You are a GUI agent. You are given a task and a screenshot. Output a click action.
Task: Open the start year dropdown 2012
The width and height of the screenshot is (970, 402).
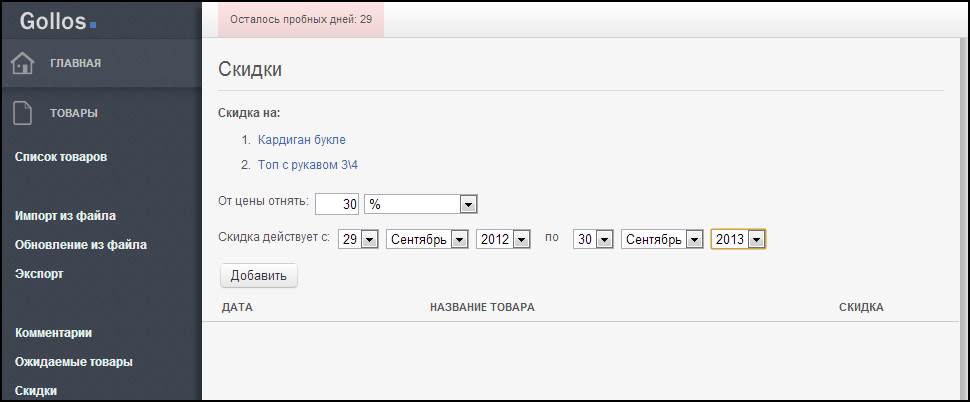[503, 239]
